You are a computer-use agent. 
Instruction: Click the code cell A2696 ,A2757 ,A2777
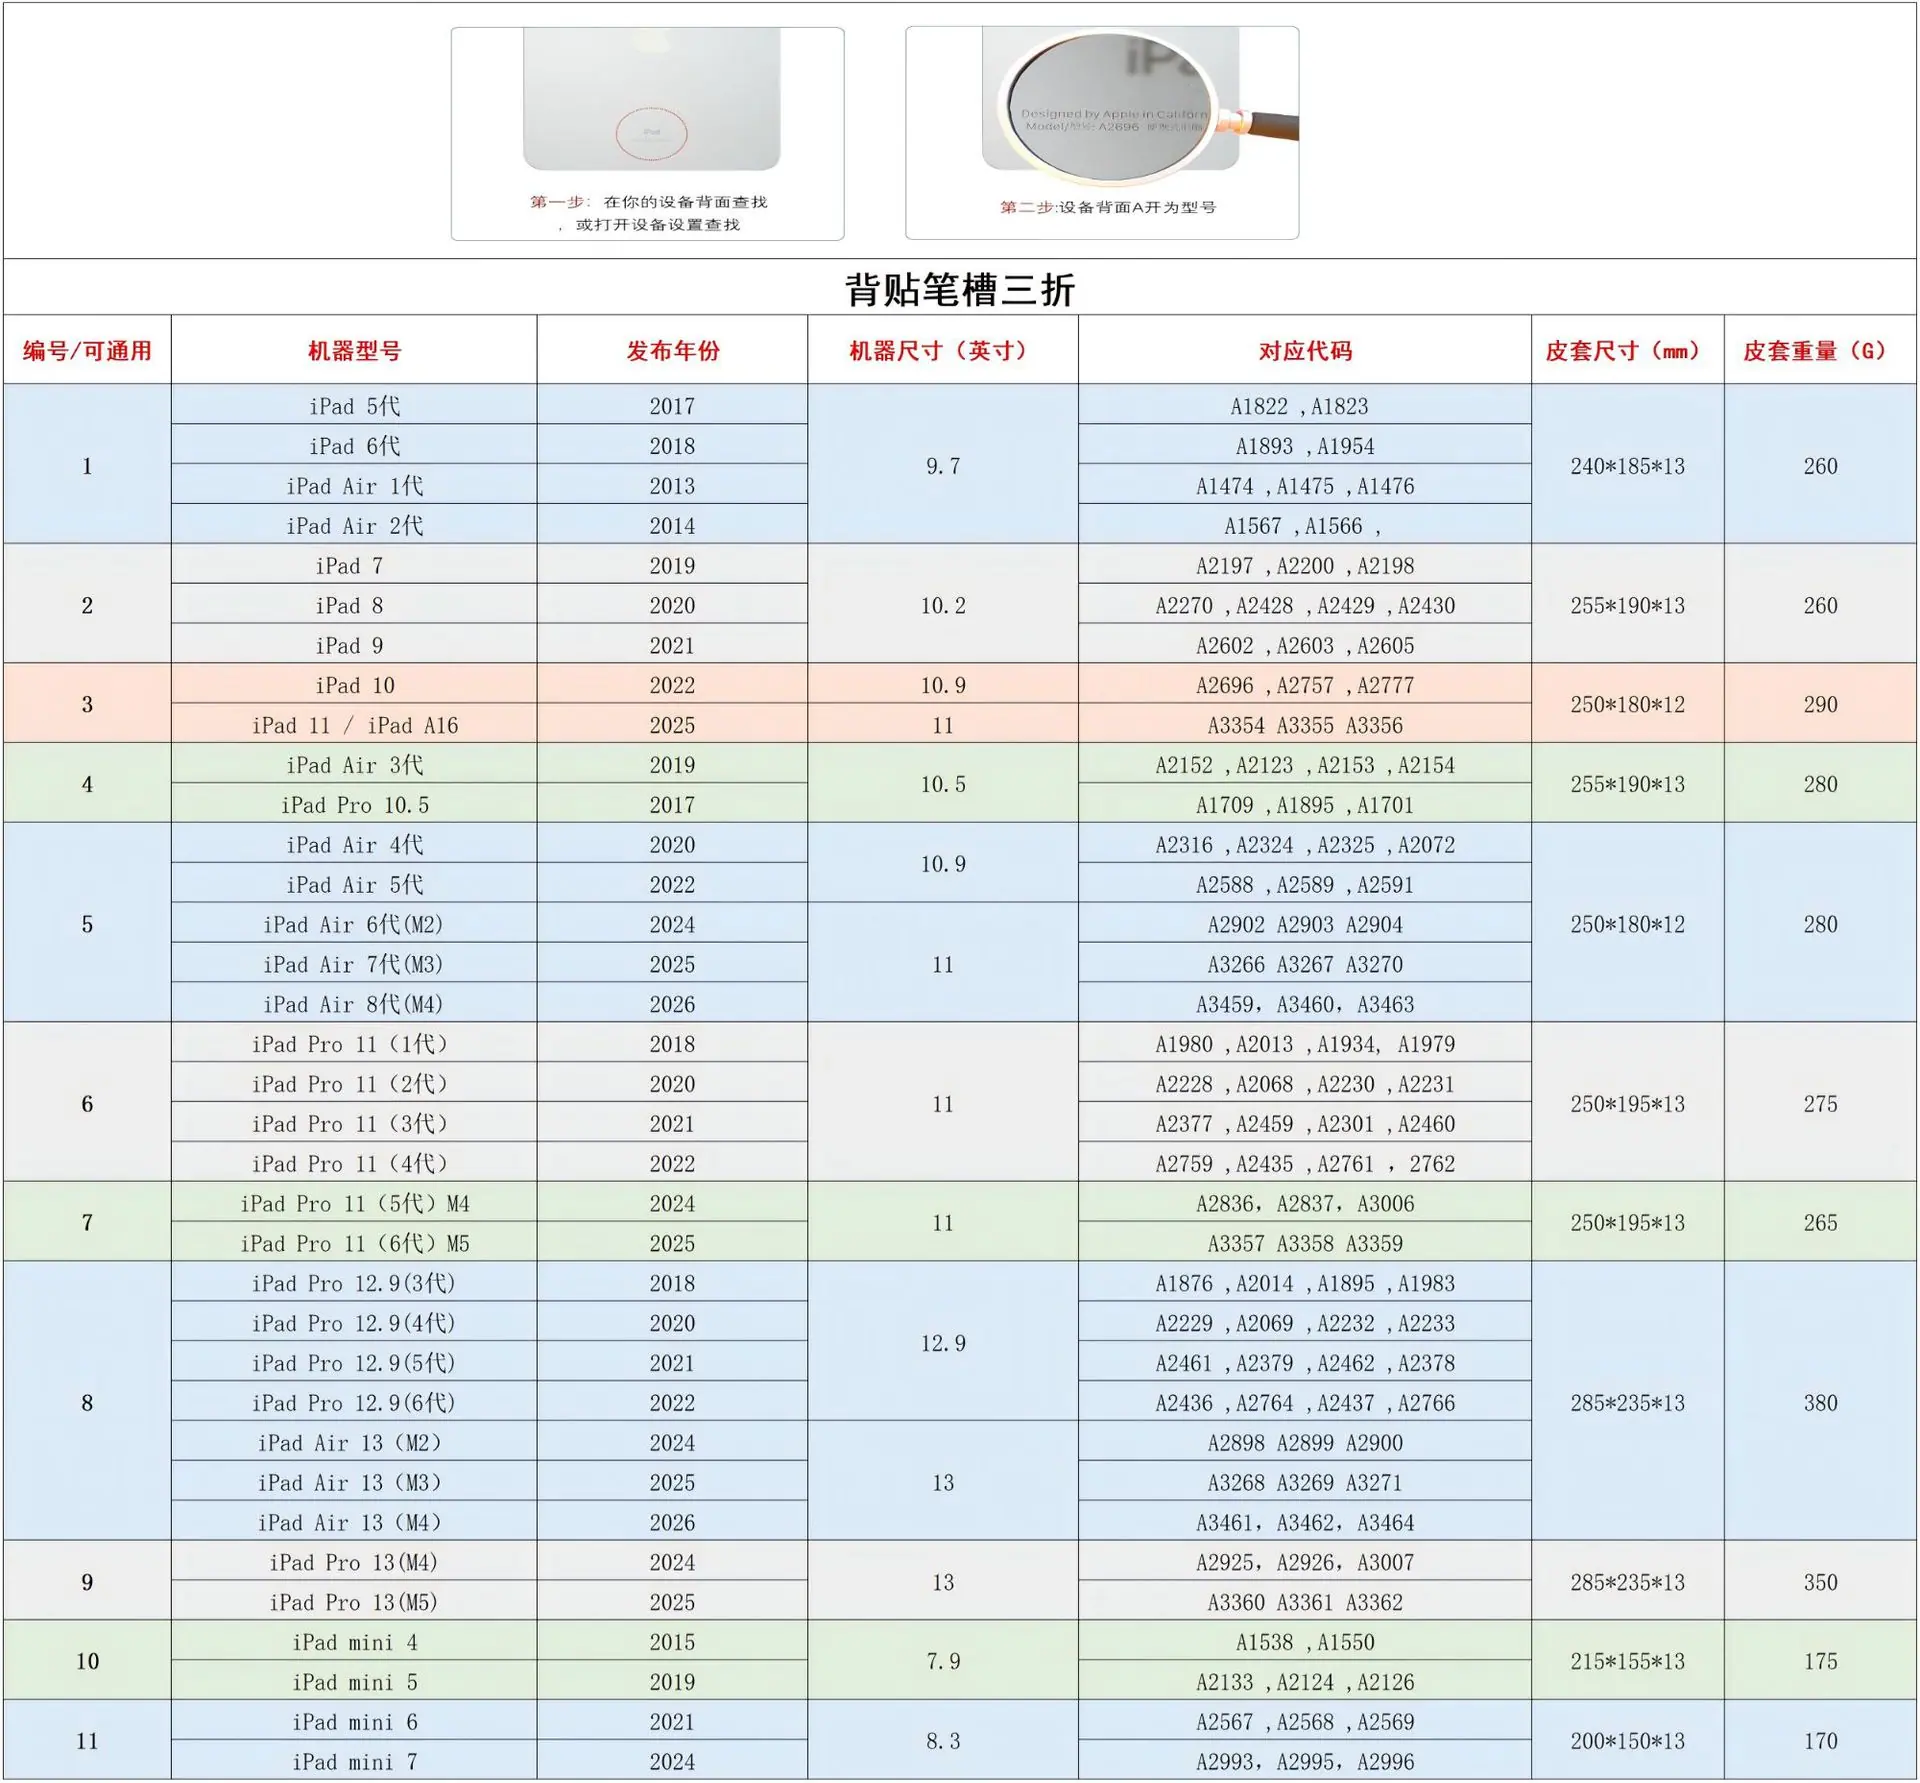(x=1305, y=685)
